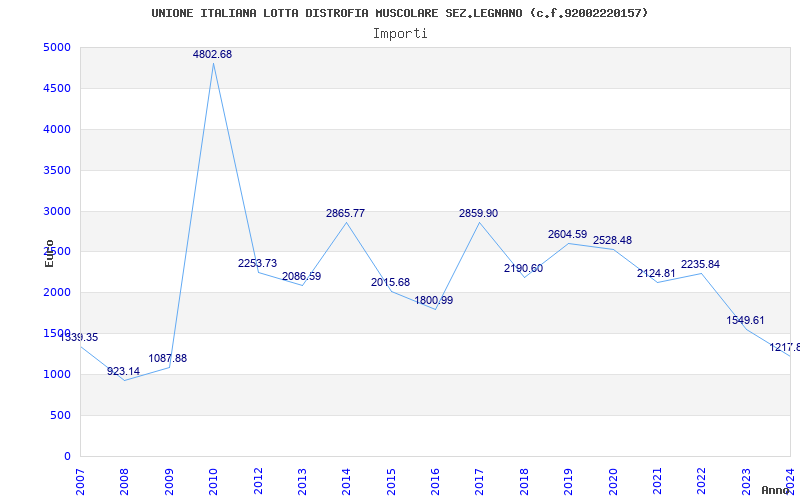Click the 2018 x-axis year label
Image resolution: width=800 pixels, height=500 pixels.
coord(524,482)
